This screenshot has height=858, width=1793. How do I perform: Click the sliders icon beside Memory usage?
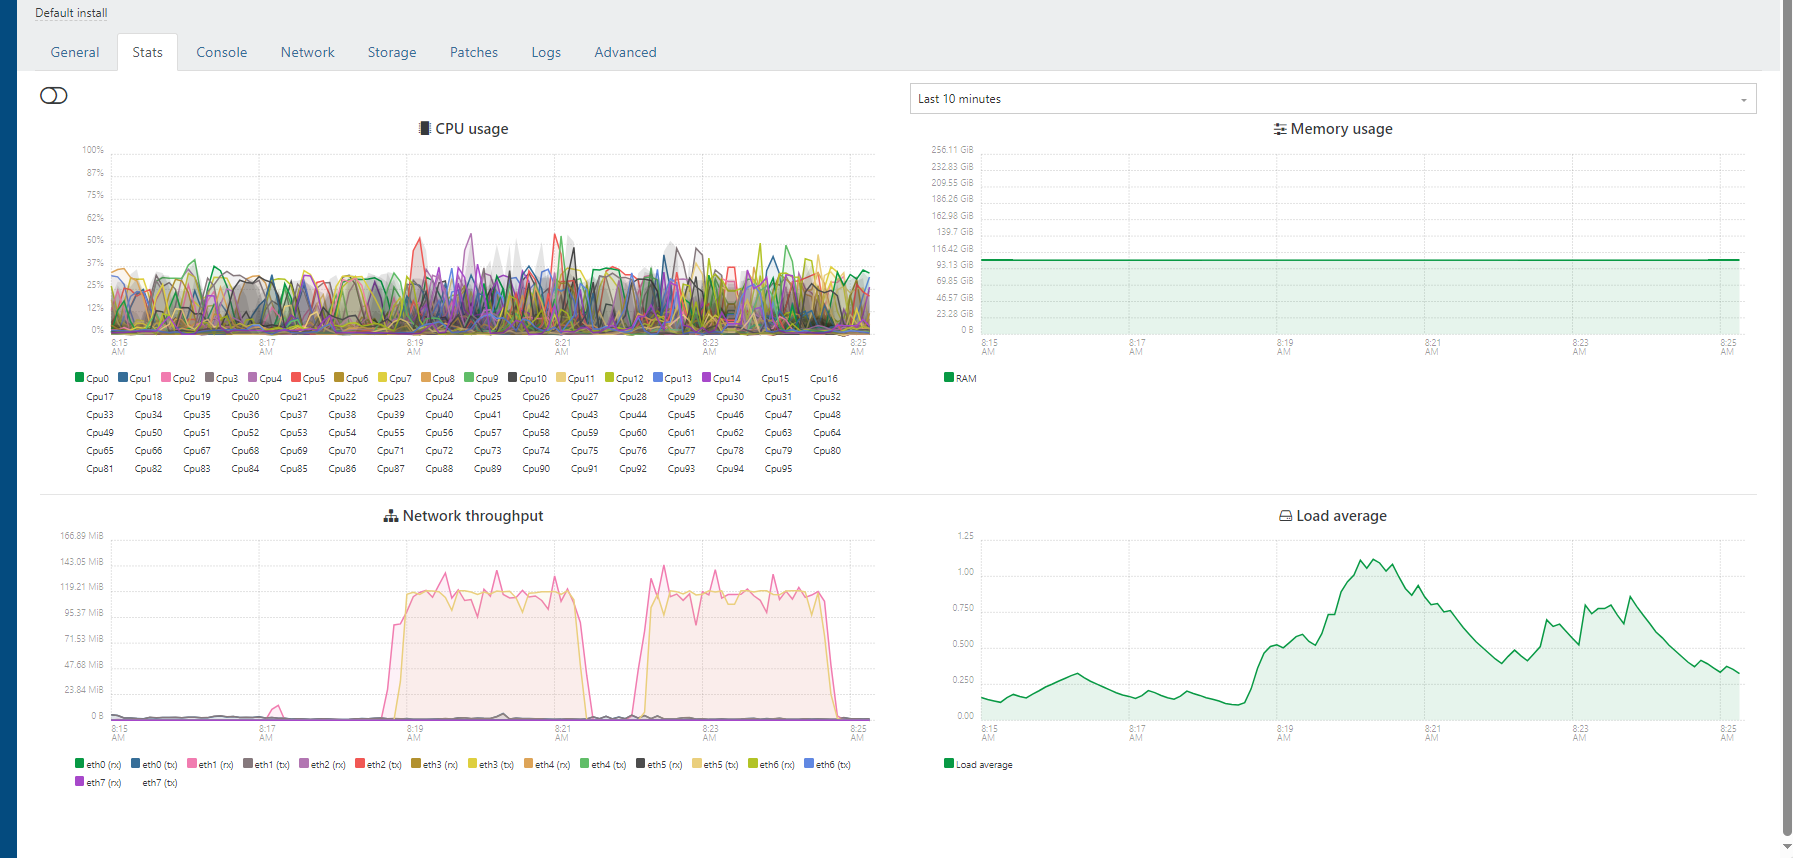(1280, 129)
